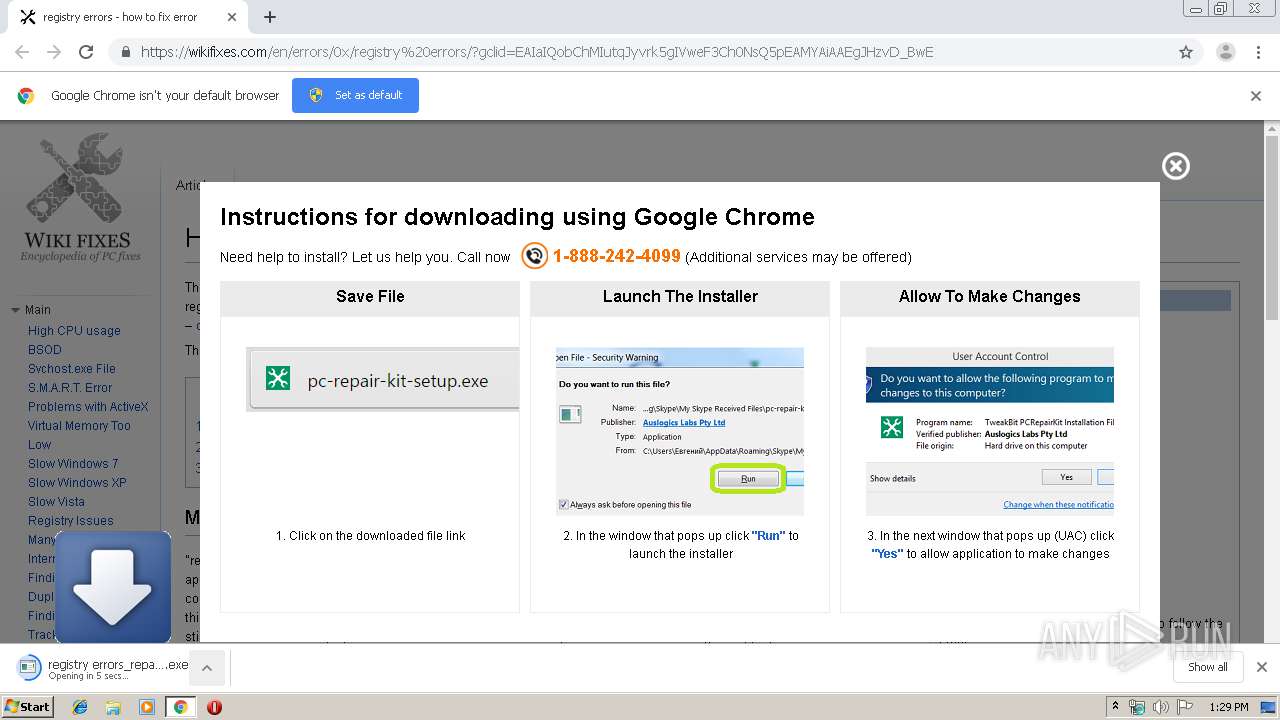
Task: Select the registry errors browser tab
Action: coord(129,17)
